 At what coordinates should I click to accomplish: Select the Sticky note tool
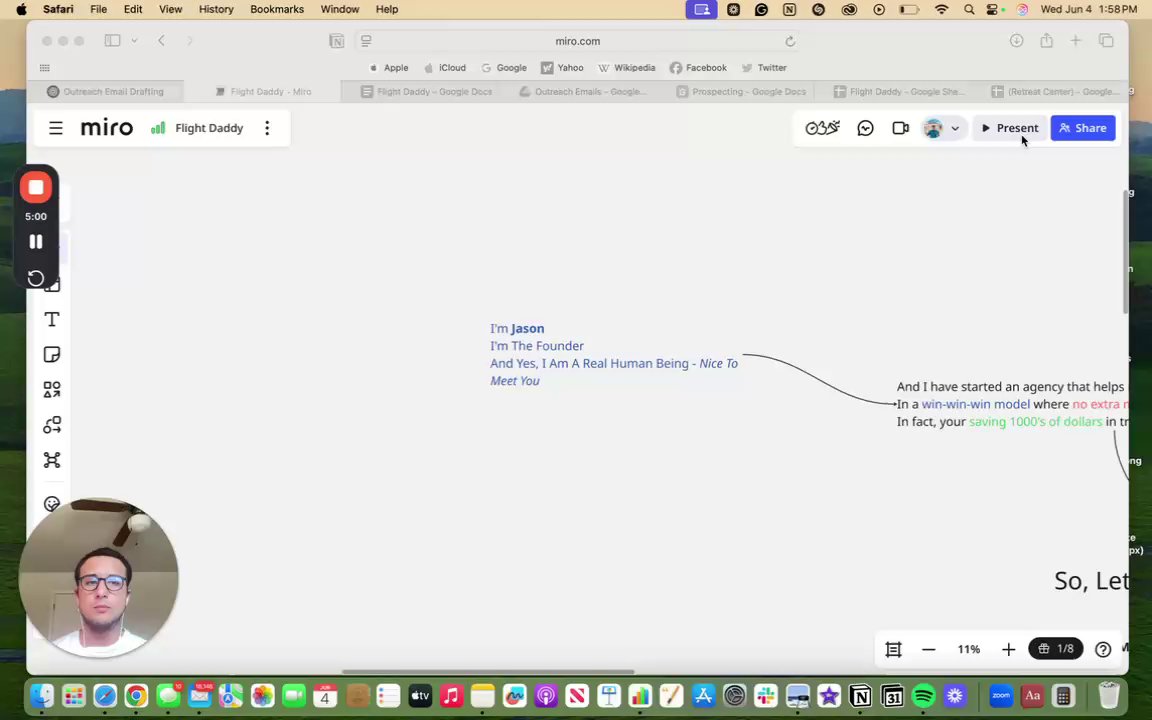point(51,355)
